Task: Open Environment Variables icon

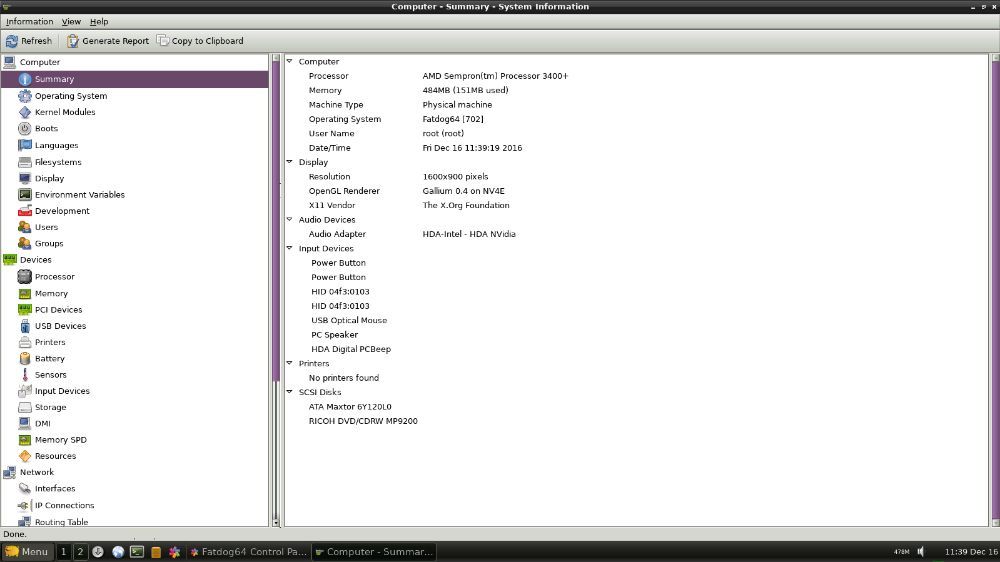Action: pos(25,195)
